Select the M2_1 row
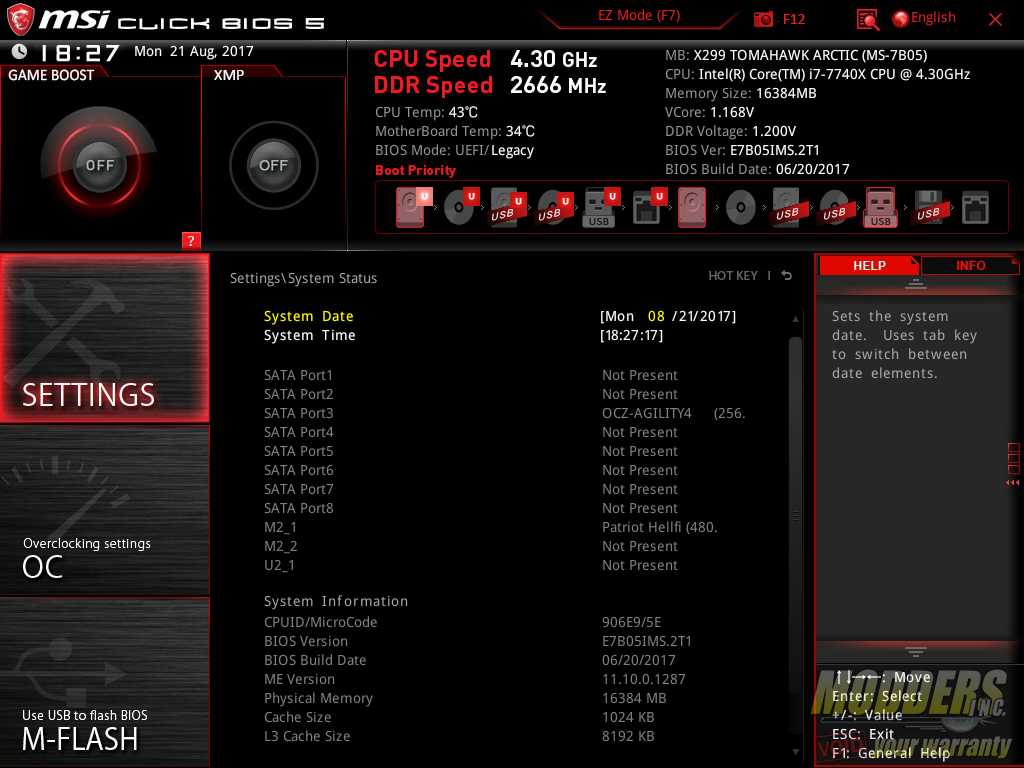The image size is (1024, 768). point(503,527)
